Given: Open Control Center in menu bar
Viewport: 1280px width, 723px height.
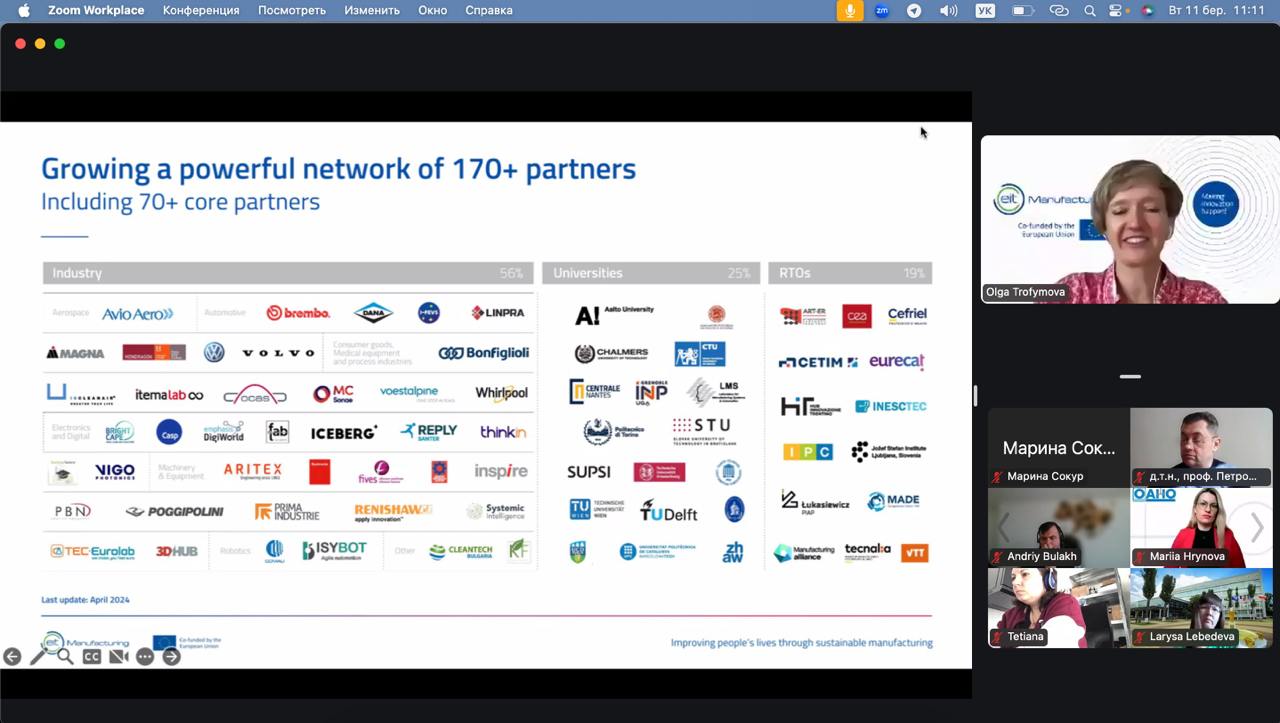Looking at the screenshot, I should point(1117,10).
